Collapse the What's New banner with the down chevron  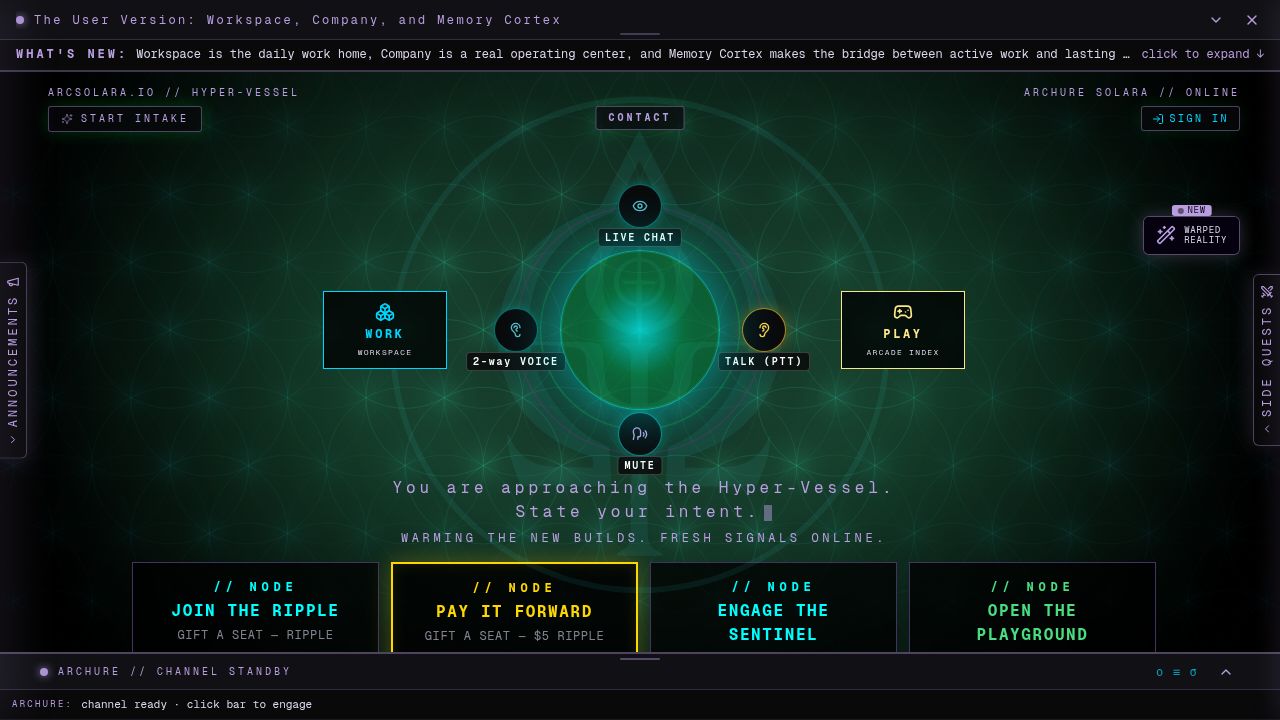pyautogui.click(x=1216, y=20)
